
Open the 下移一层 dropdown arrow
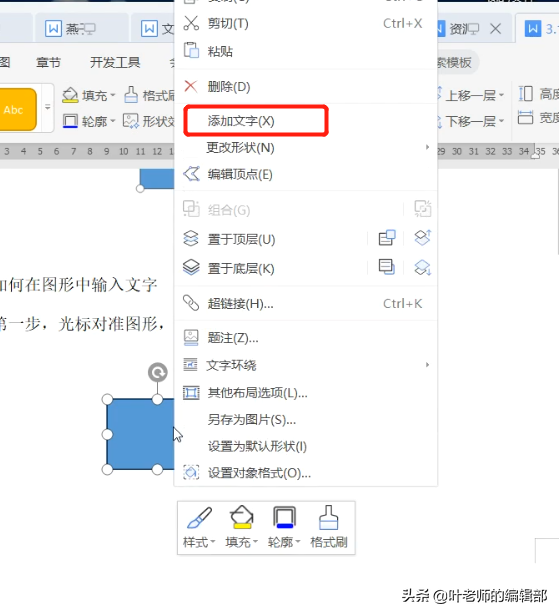pos(501,121)
